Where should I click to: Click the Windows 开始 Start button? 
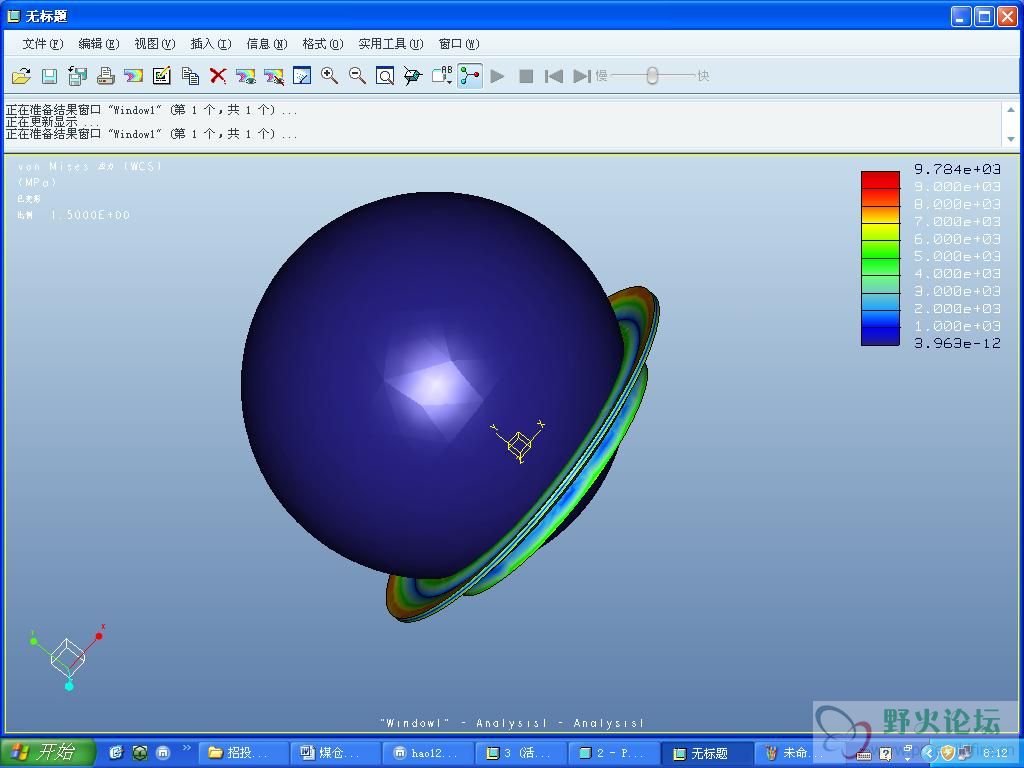47,752
